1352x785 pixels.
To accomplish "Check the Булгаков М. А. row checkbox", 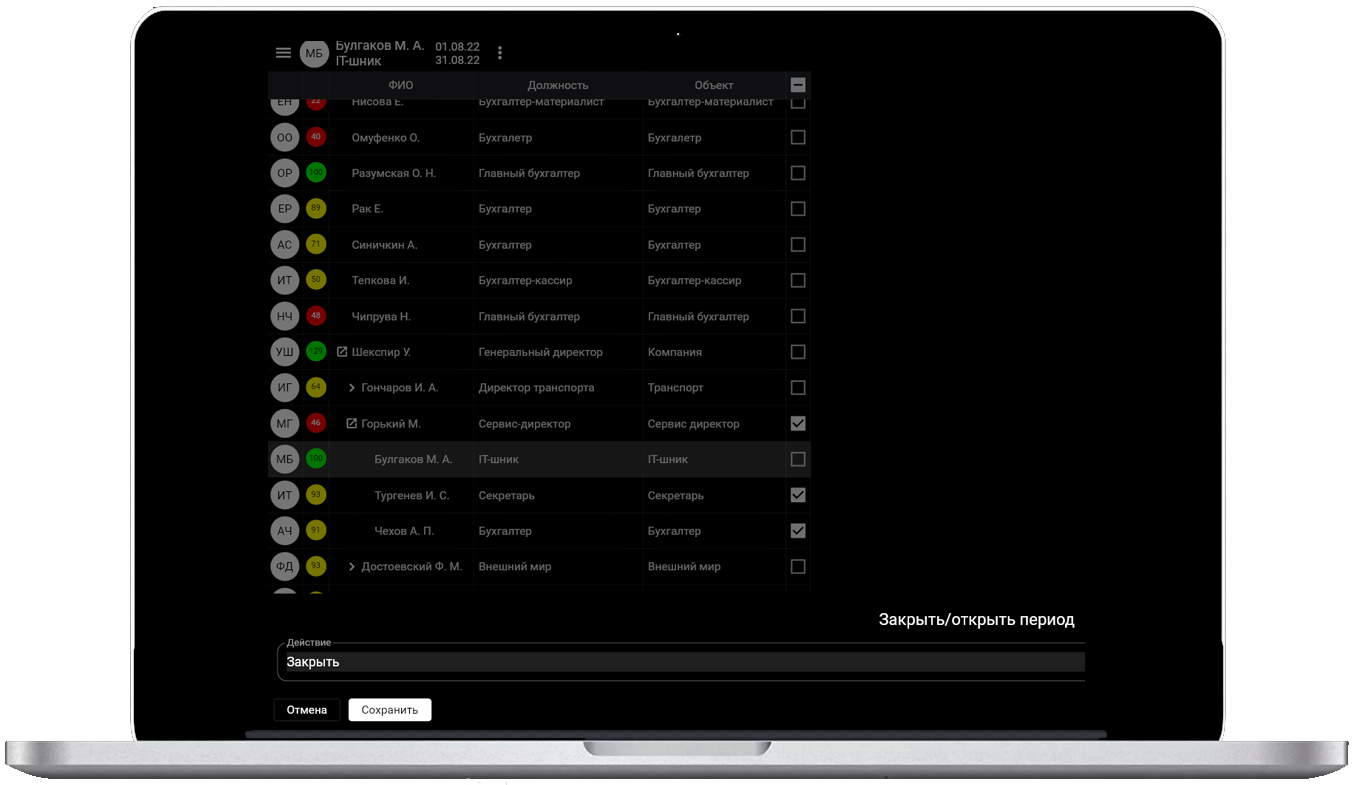I will click(x=798, y=459).
